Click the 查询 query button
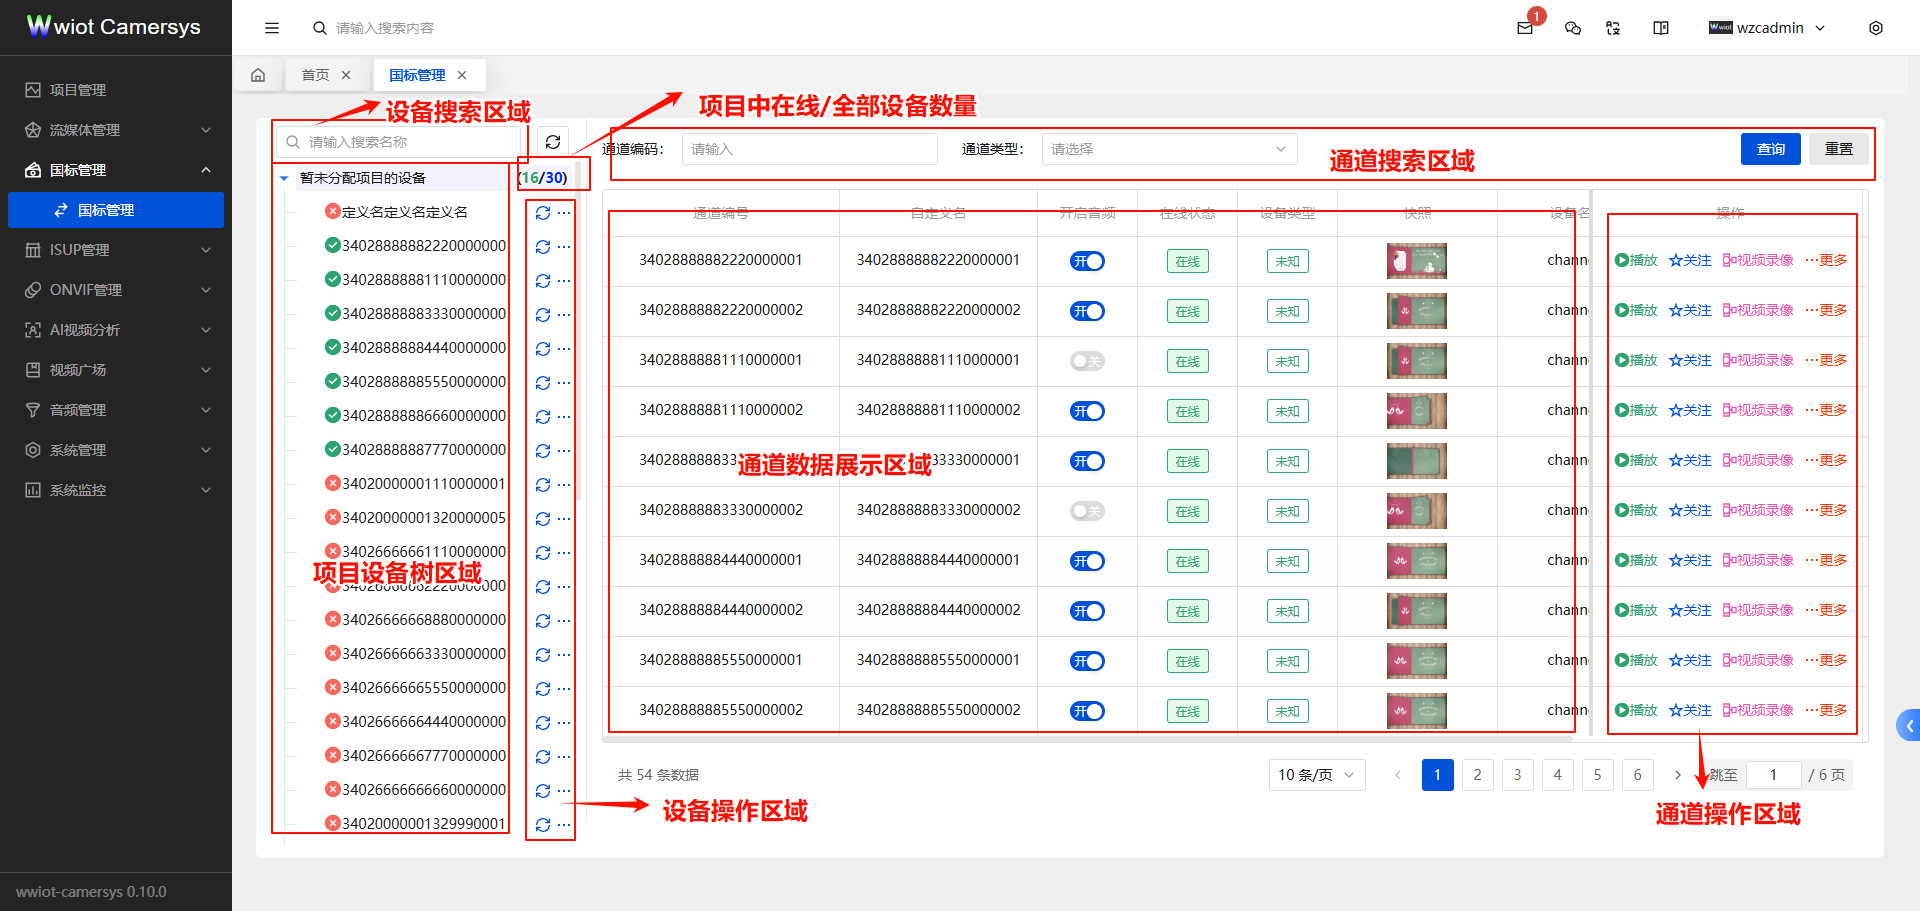This screenshot has width=1920, height=911. [x=1770, y=148]
